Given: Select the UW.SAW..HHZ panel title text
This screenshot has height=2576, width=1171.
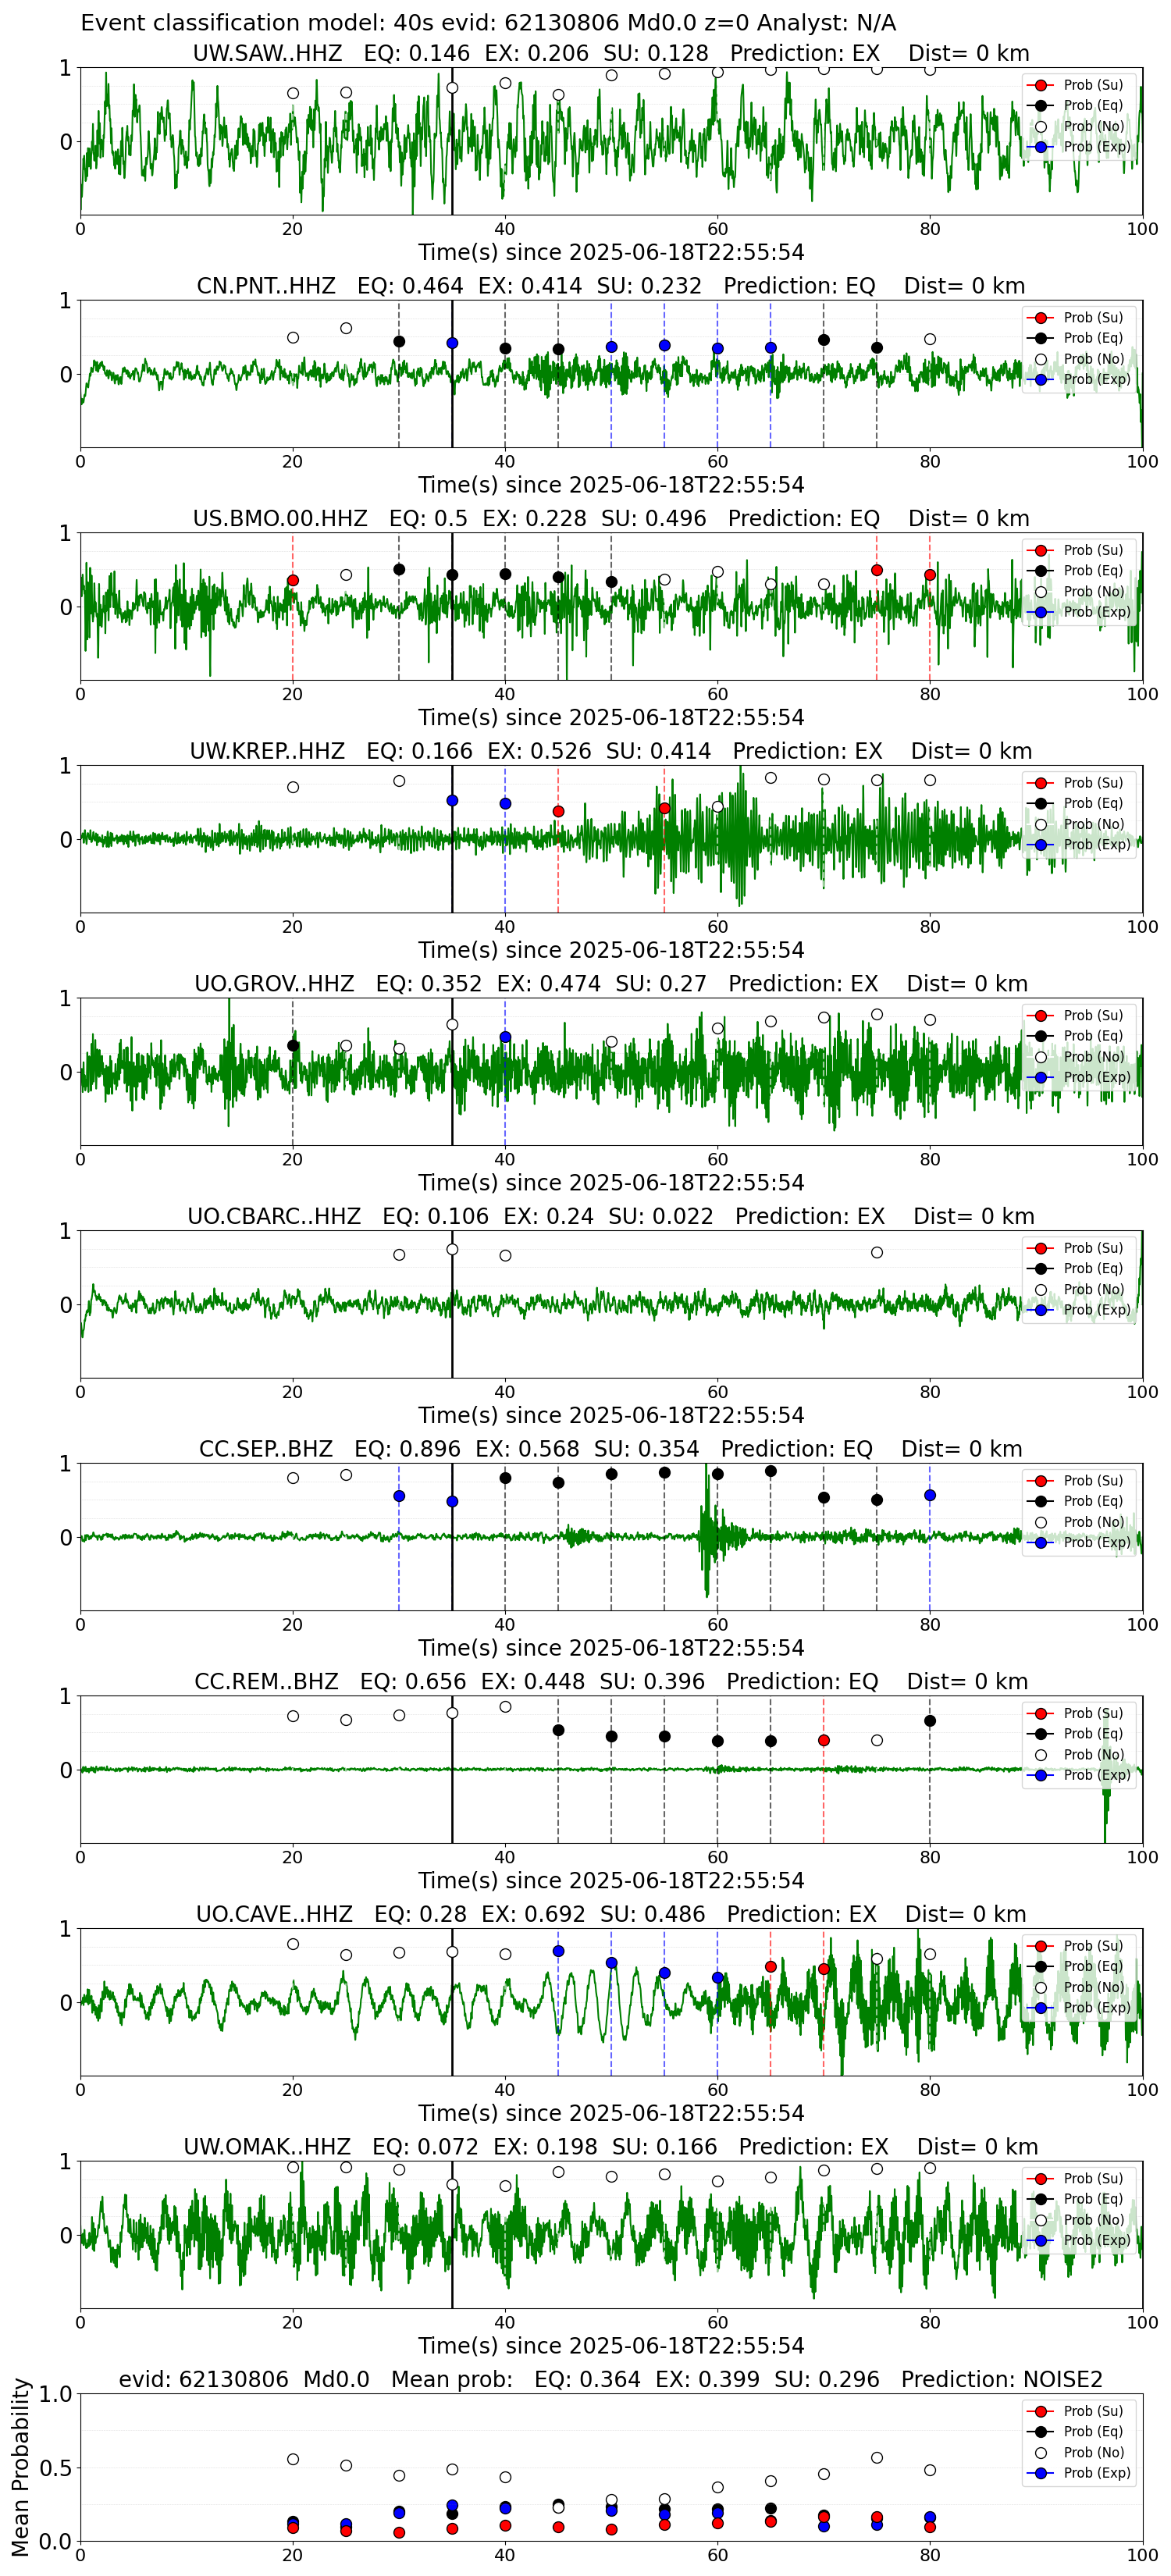Looking at the screenshot, I should (x=610, y=53).
